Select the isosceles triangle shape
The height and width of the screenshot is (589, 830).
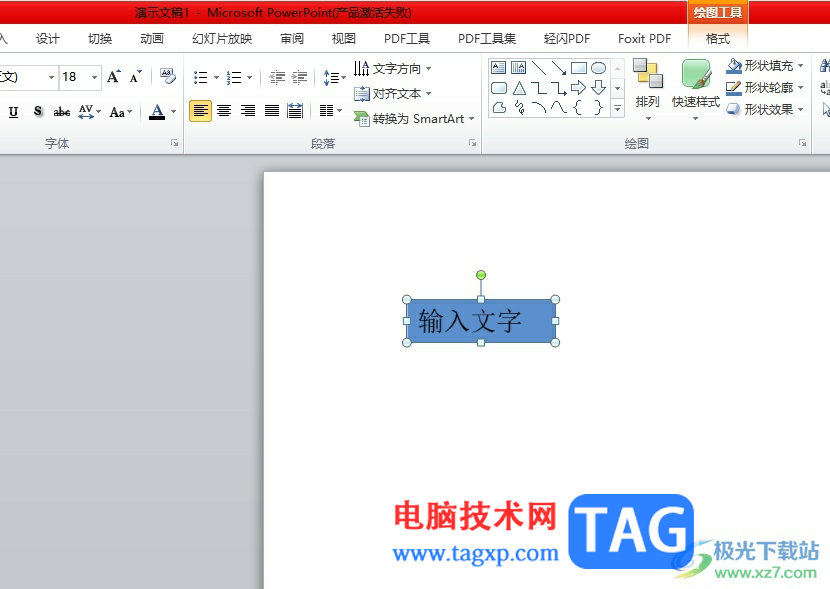click(519, 88)
